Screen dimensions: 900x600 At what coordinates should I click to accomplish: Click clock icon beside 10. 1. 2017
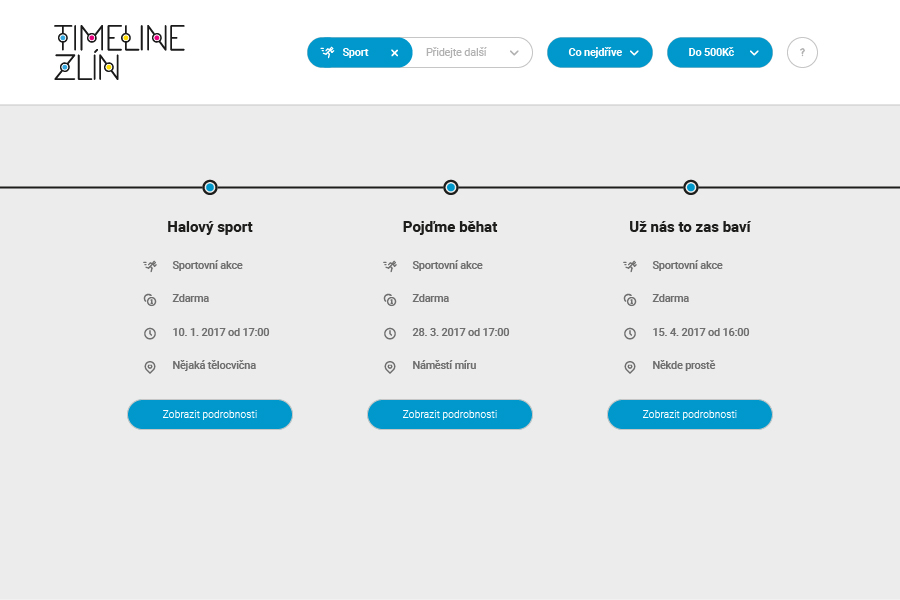150,333
